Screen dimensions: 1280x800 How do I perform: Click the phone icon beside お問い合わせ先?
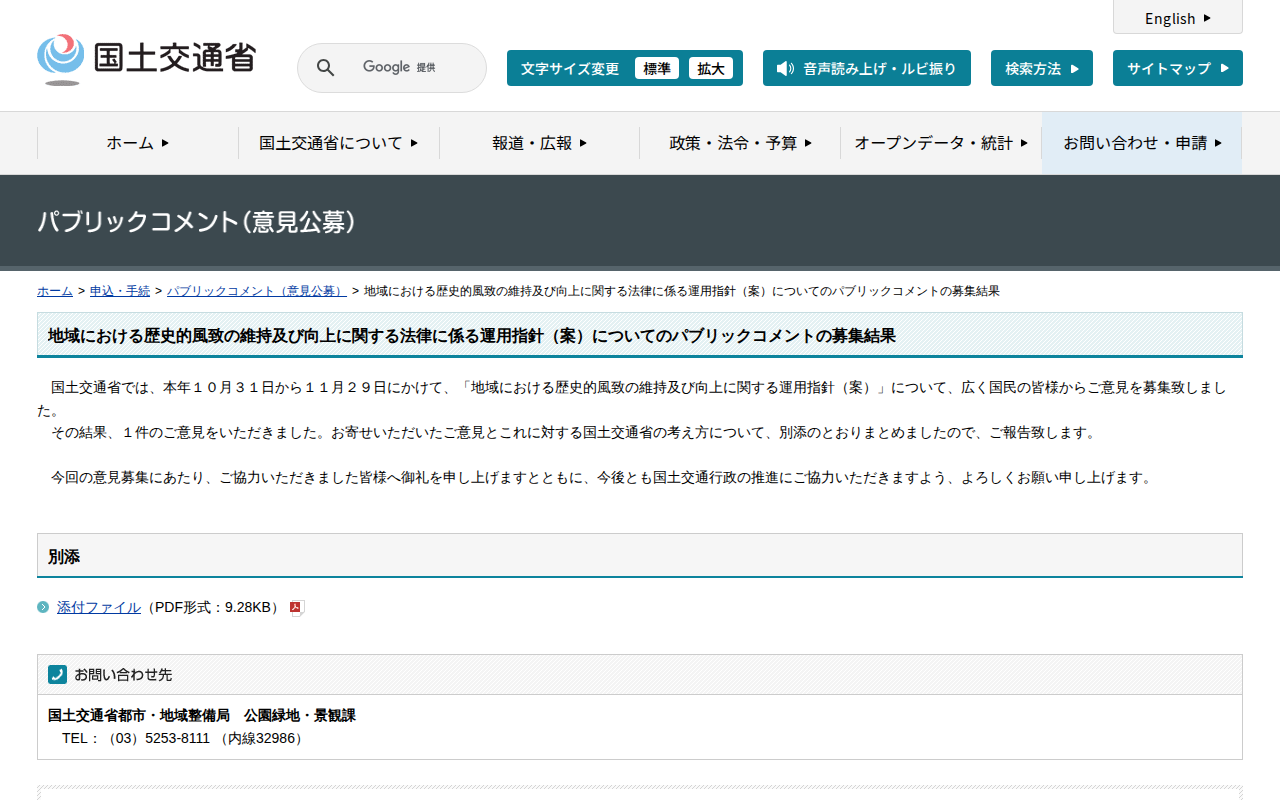[x=55, y=674]
